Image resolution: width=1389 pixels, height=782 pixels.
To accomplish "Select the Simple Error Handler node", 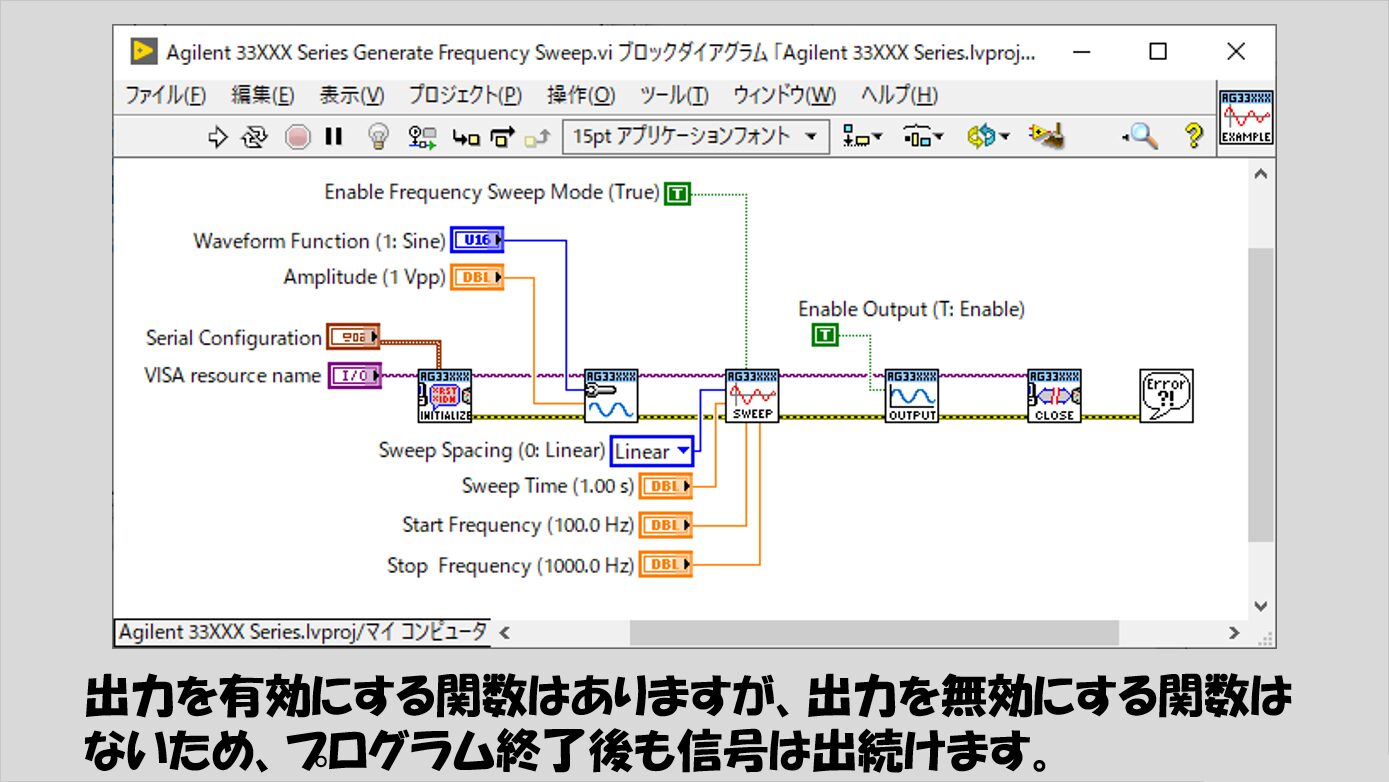I will pyautogui.click(x=1166, y=396).
